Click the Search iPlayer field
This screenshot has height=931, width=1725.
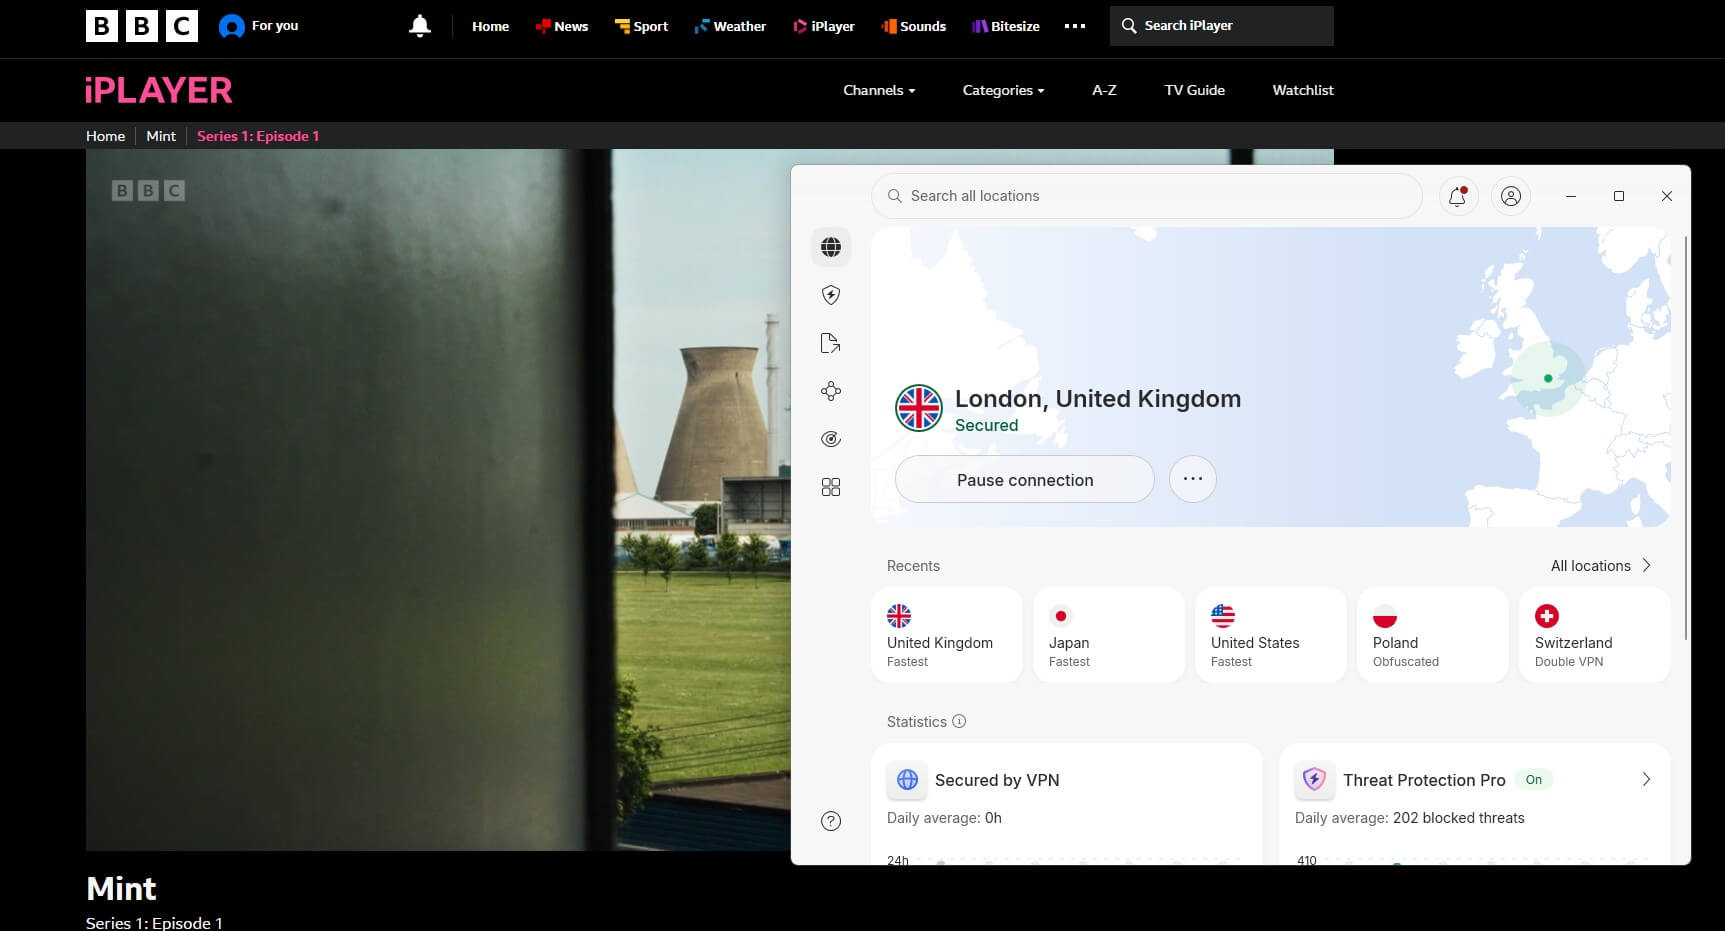click(1222, 26)
